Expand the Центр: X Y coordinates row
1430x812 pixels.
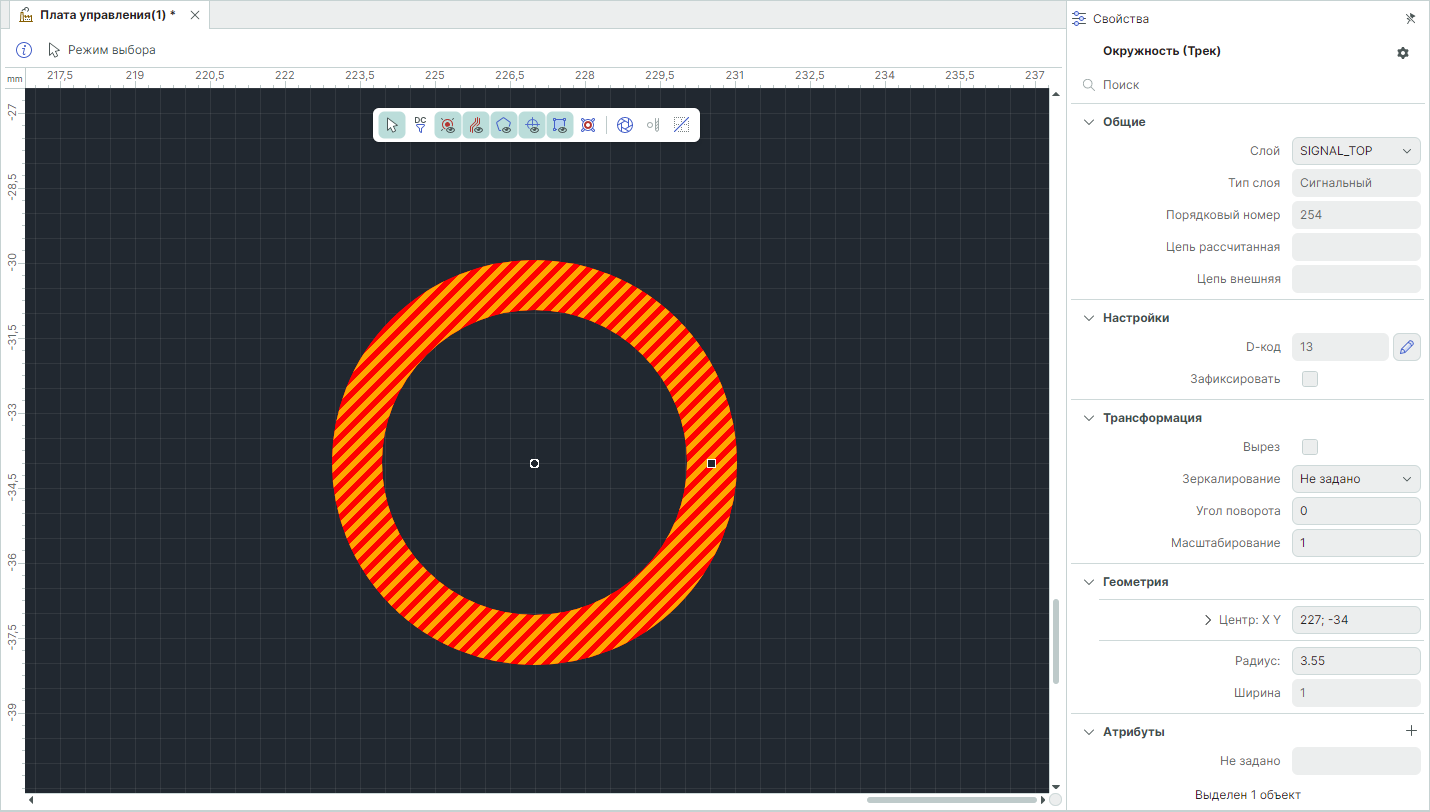pos(1209,620)
